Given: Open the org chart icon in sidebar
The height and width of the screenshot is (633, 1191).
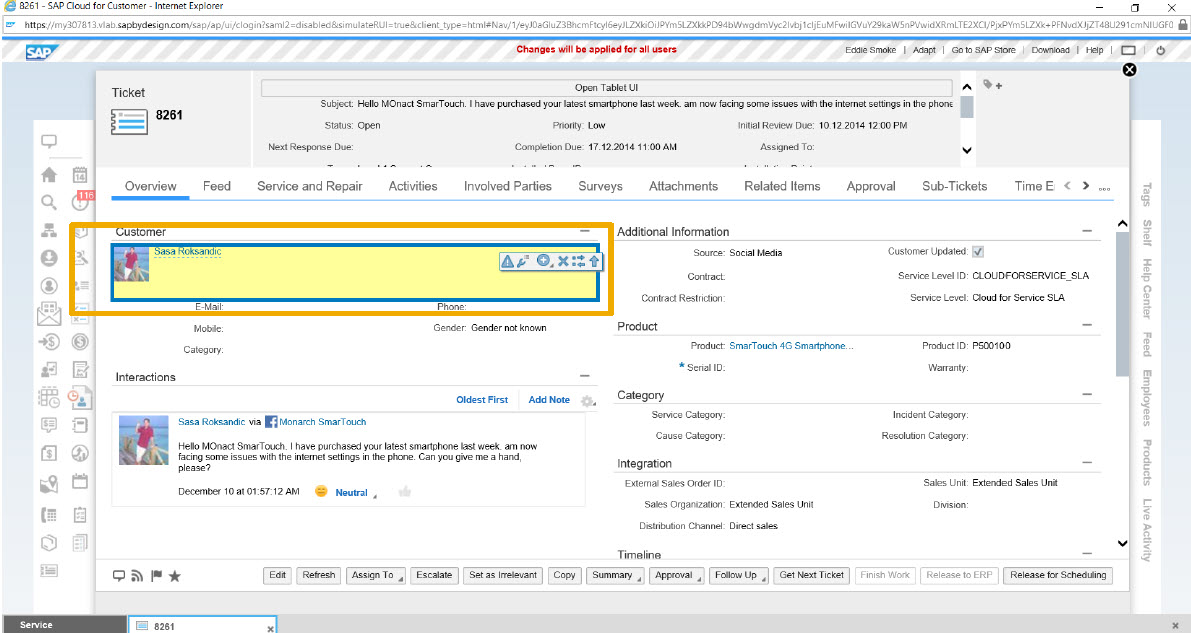Looking at the screenshot, I should [x=49, y=230].
